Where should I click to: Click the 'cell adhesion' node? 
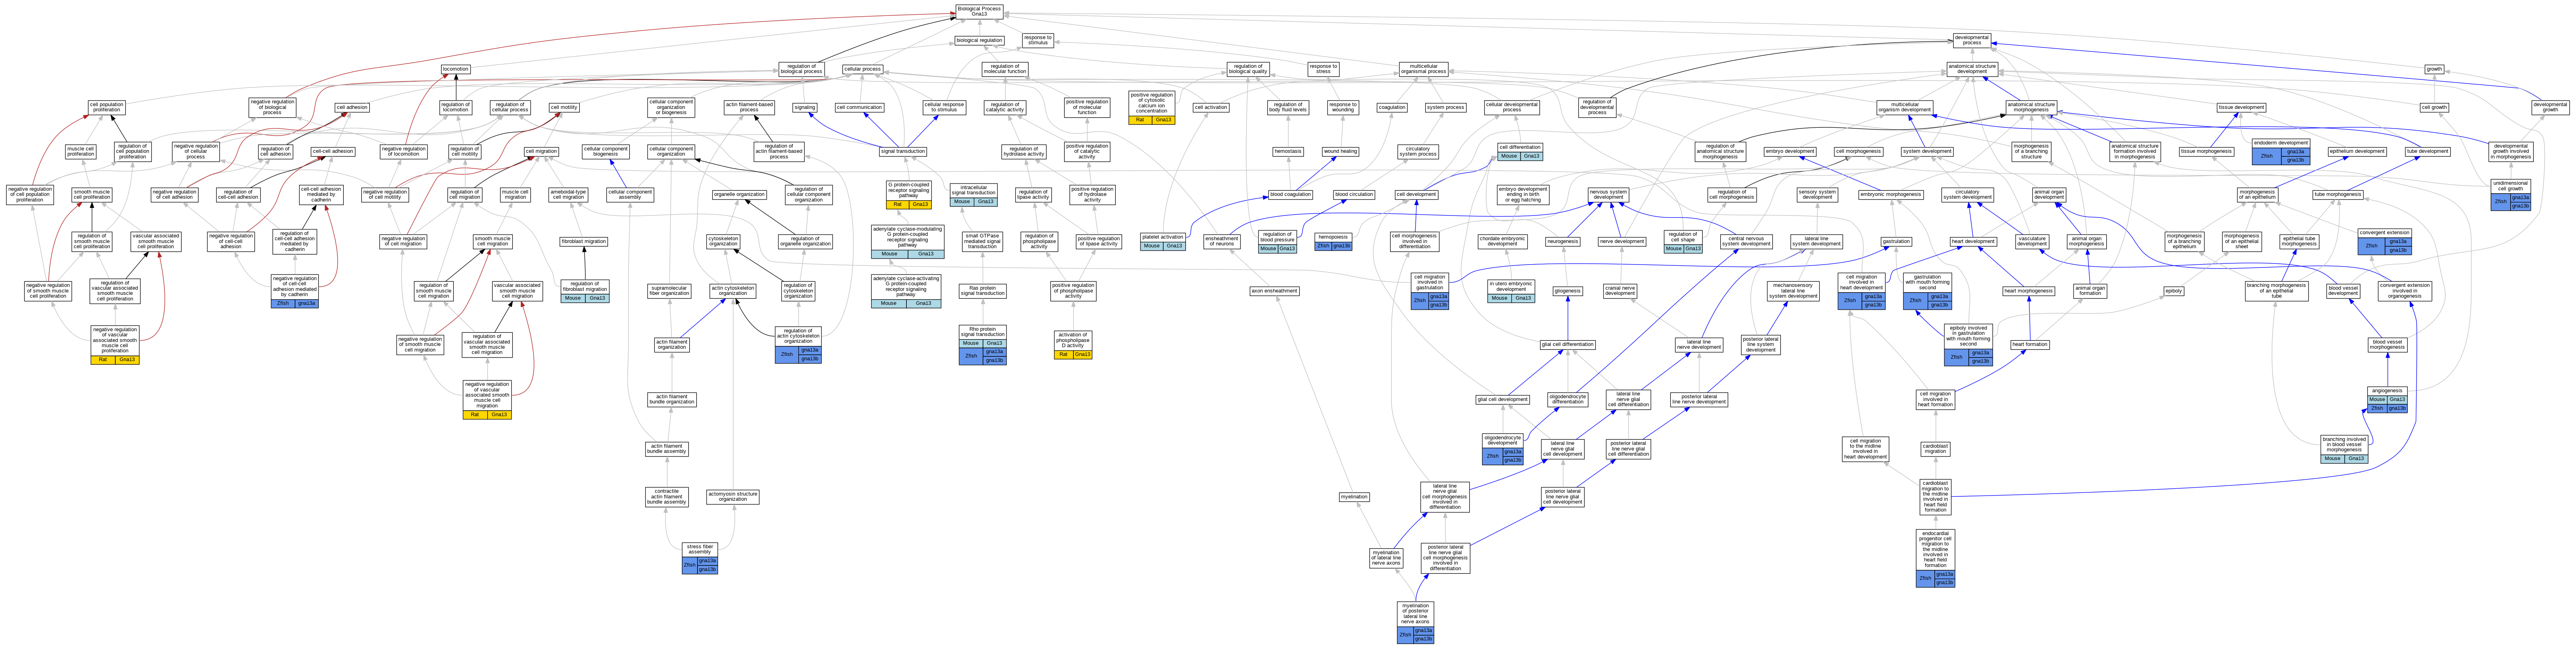352,107
